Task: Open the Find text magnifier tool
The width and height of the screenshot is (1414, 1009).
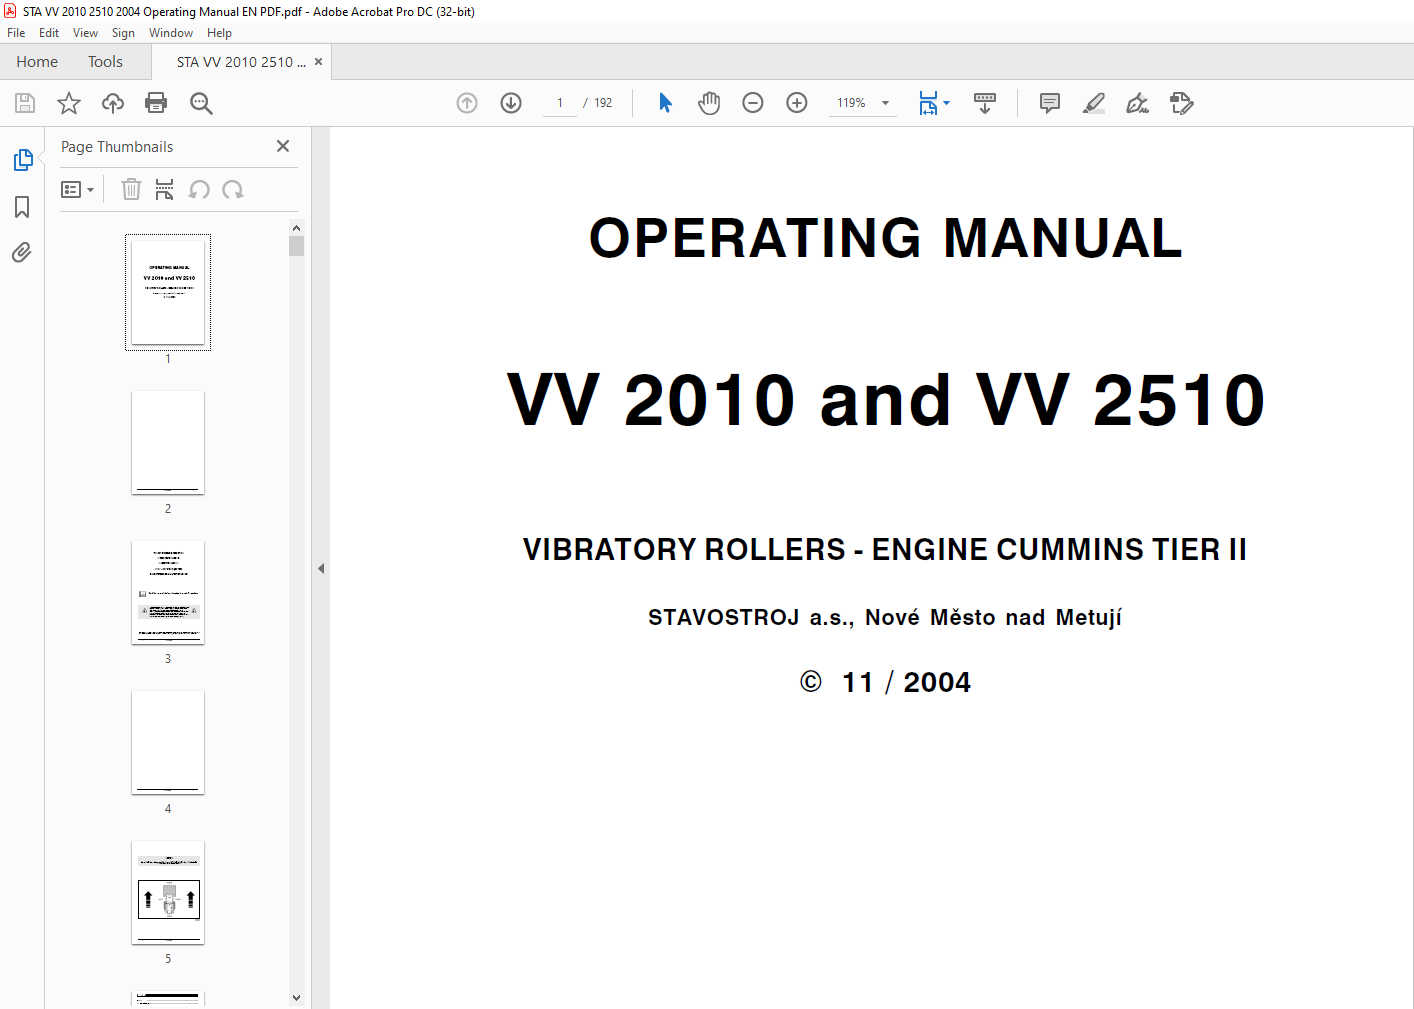Action: [x=201, y=103]
